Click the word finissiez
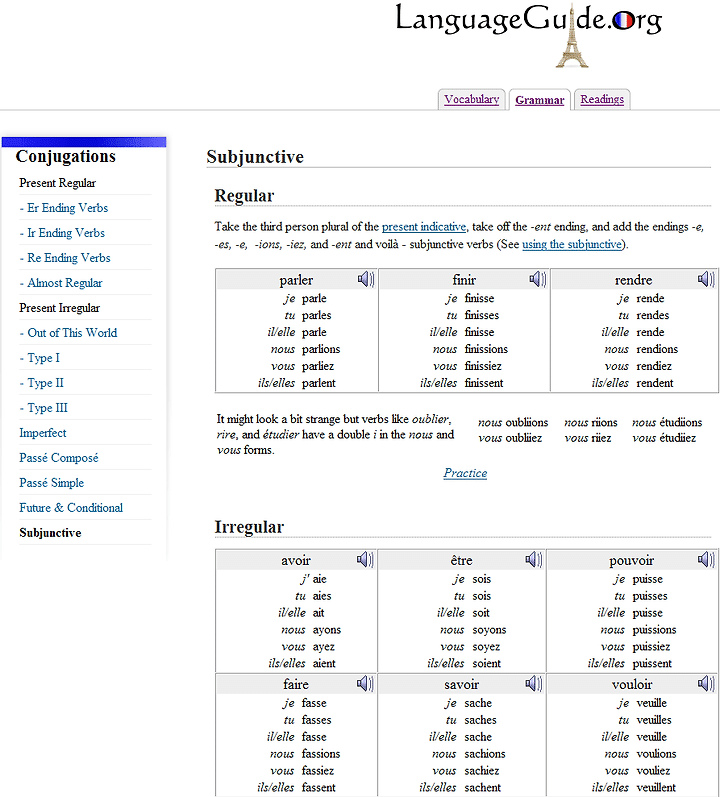Viewport: 720px width, 797px height. coord(483,366)
